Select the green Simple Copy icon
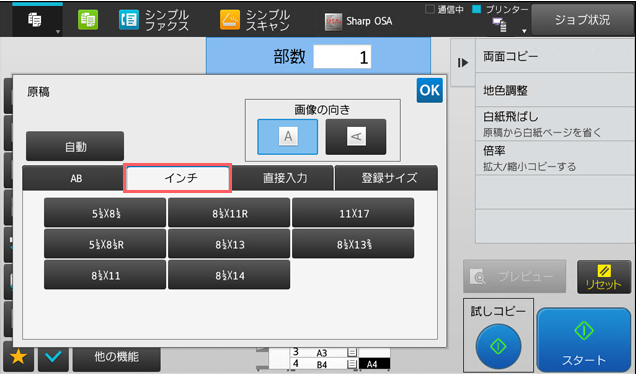This screenshot has width=636, height=374. tap(88, 20)
